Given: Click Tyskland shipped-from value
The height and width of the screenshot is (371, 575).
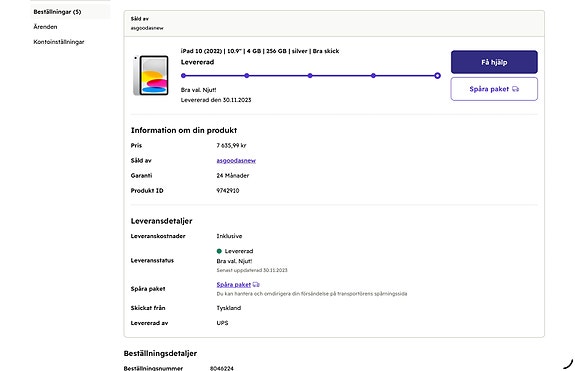Looking at the screenshot, I should tap(228, 308).
